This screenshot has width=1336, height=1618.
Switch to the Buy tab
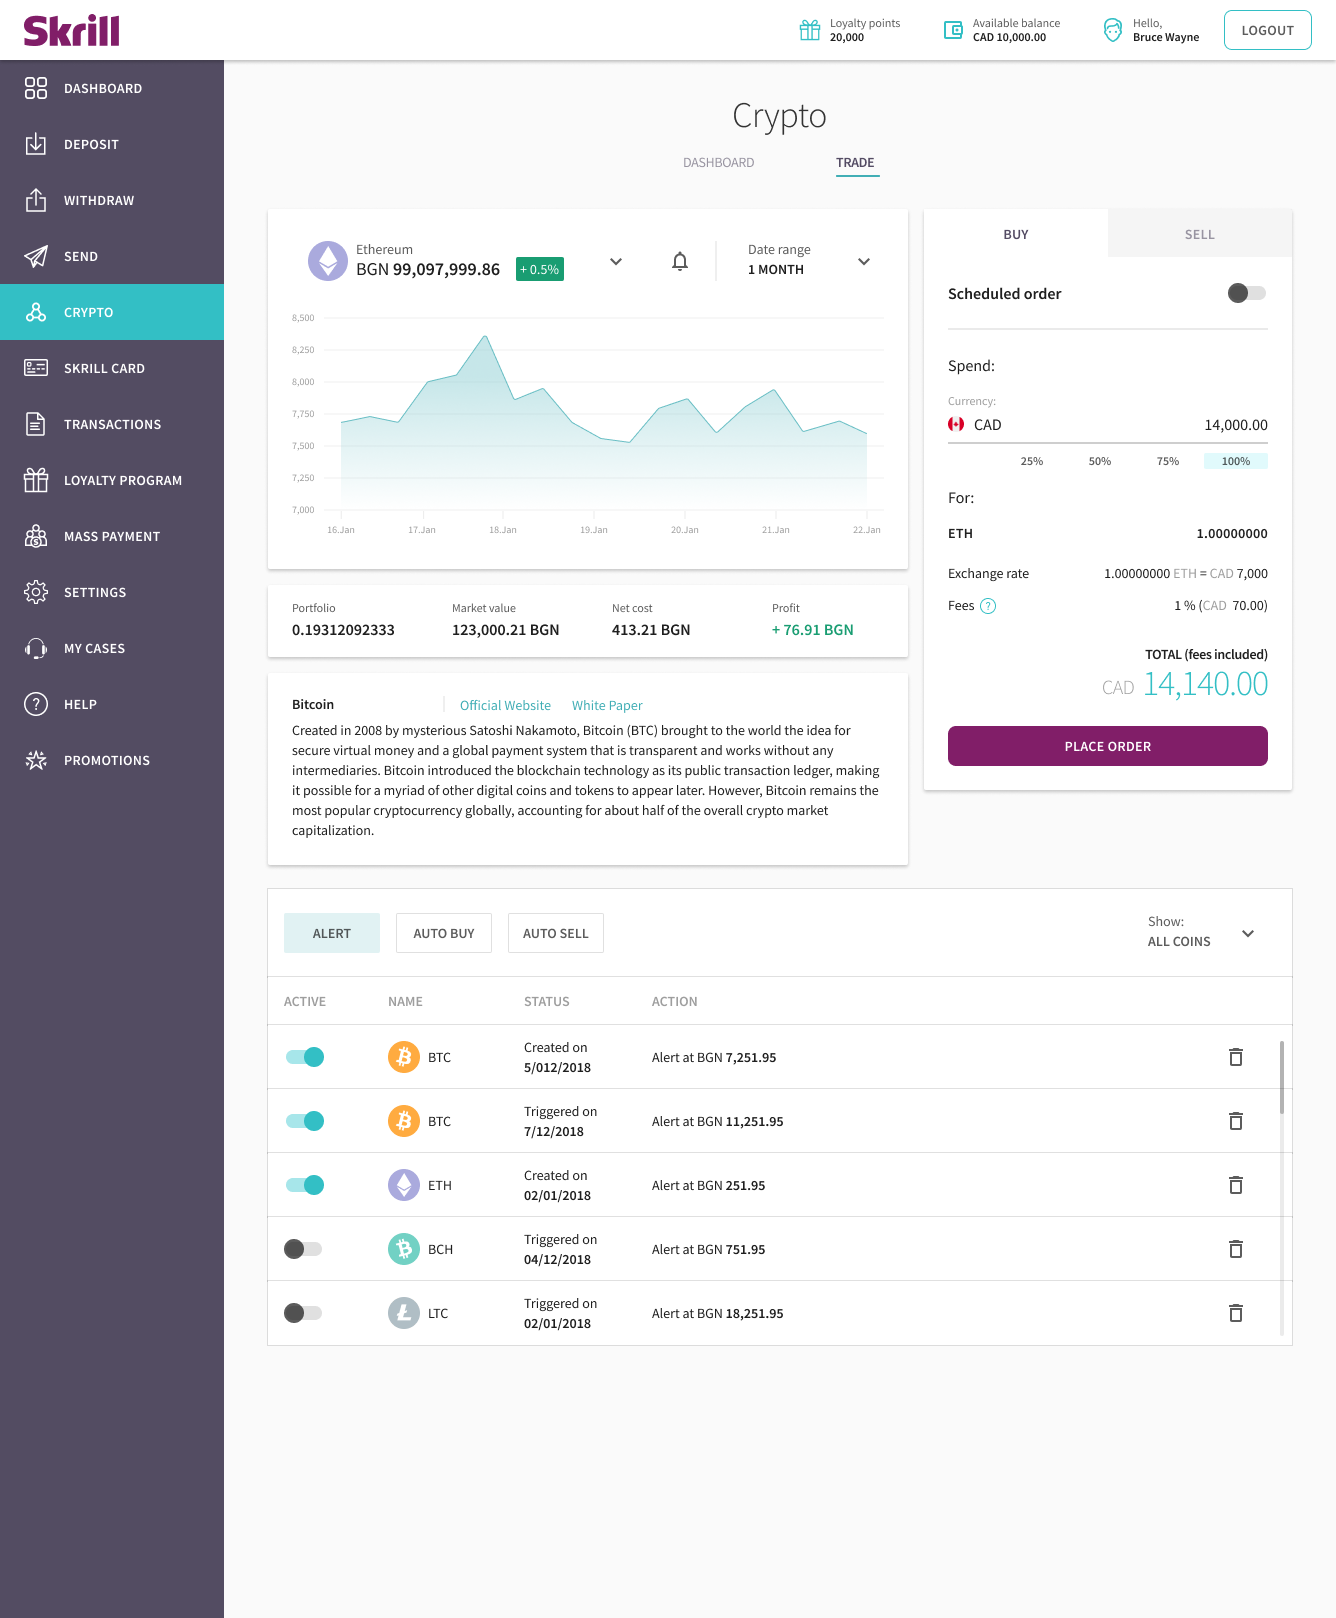click(1016, 234)
